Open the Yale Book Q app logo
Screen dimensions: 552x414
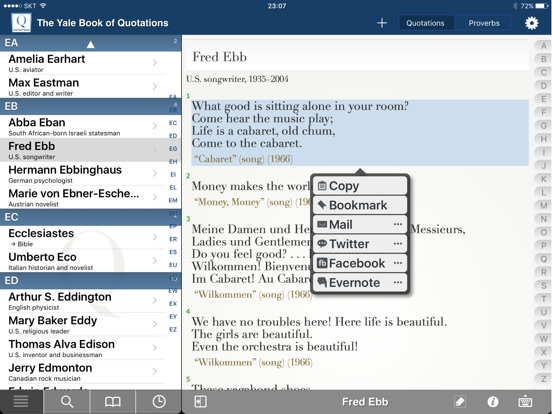click(21, 23)
